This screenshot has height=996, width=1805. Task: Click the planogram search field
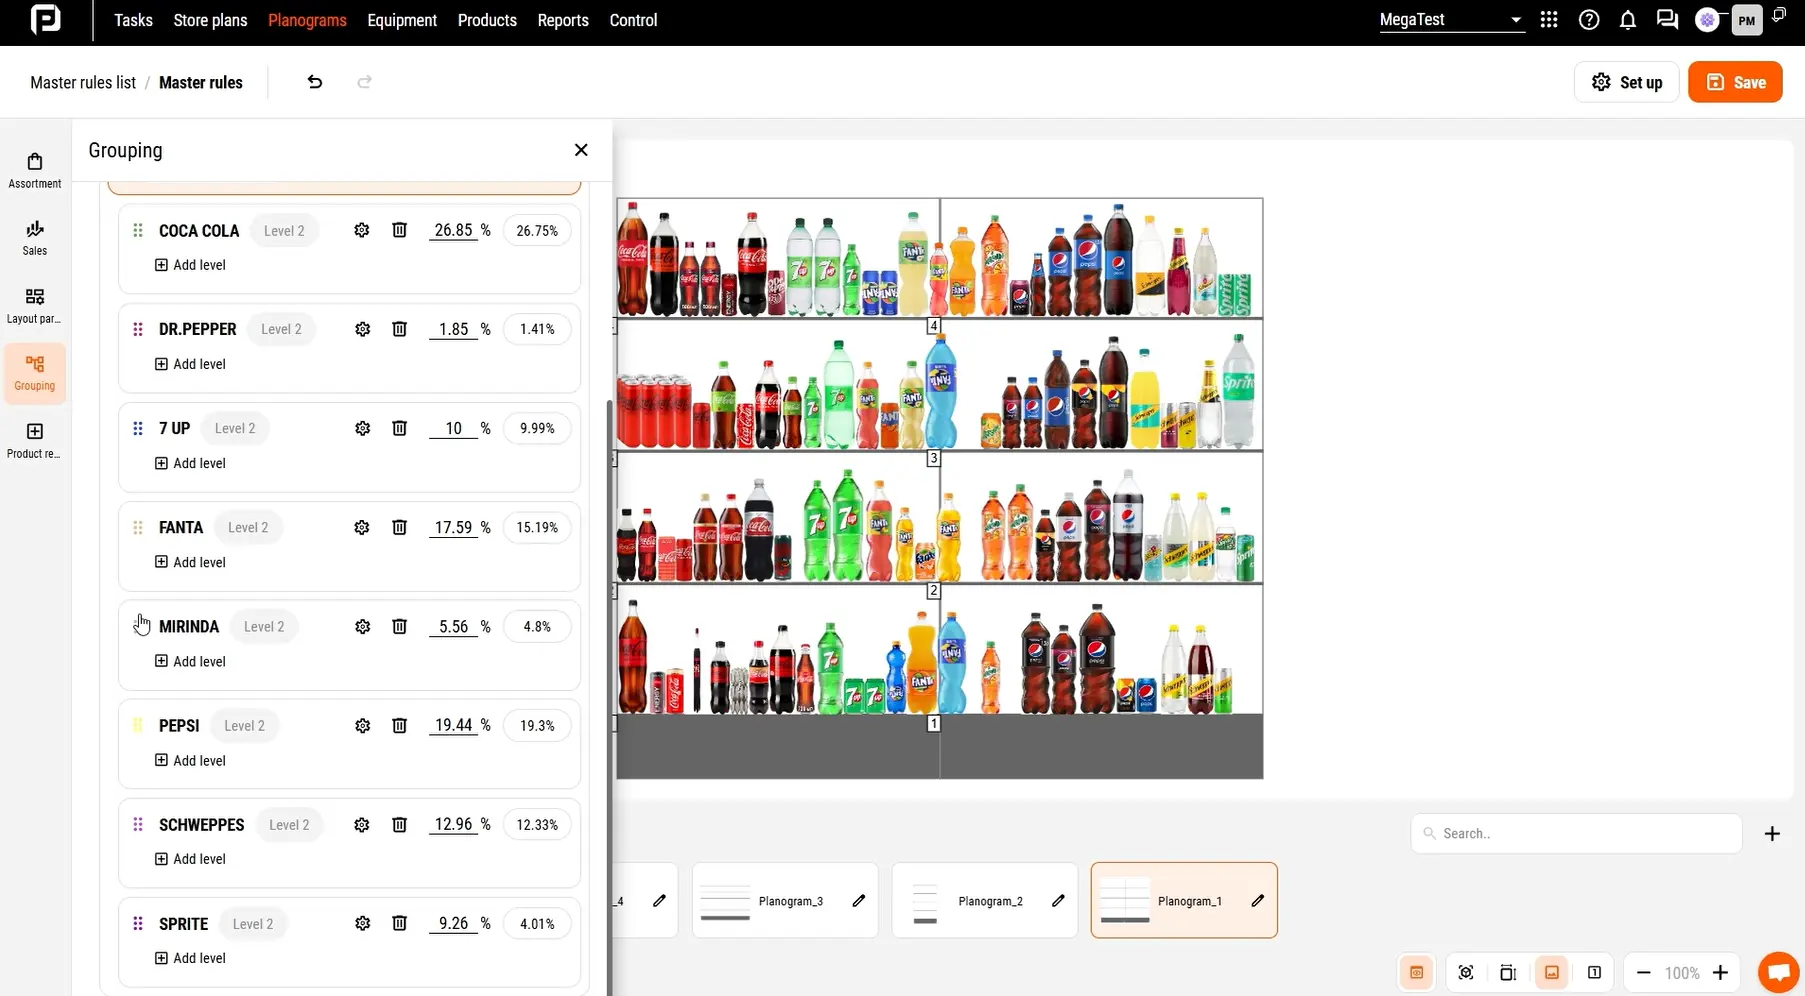tap(1577, 834)
